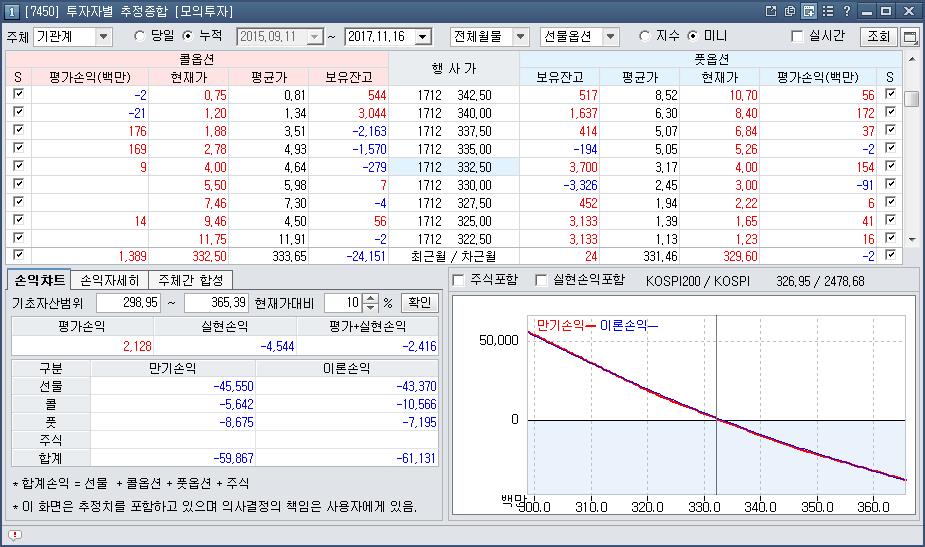Click the 풋옵션 group header

tap(711, 60)
